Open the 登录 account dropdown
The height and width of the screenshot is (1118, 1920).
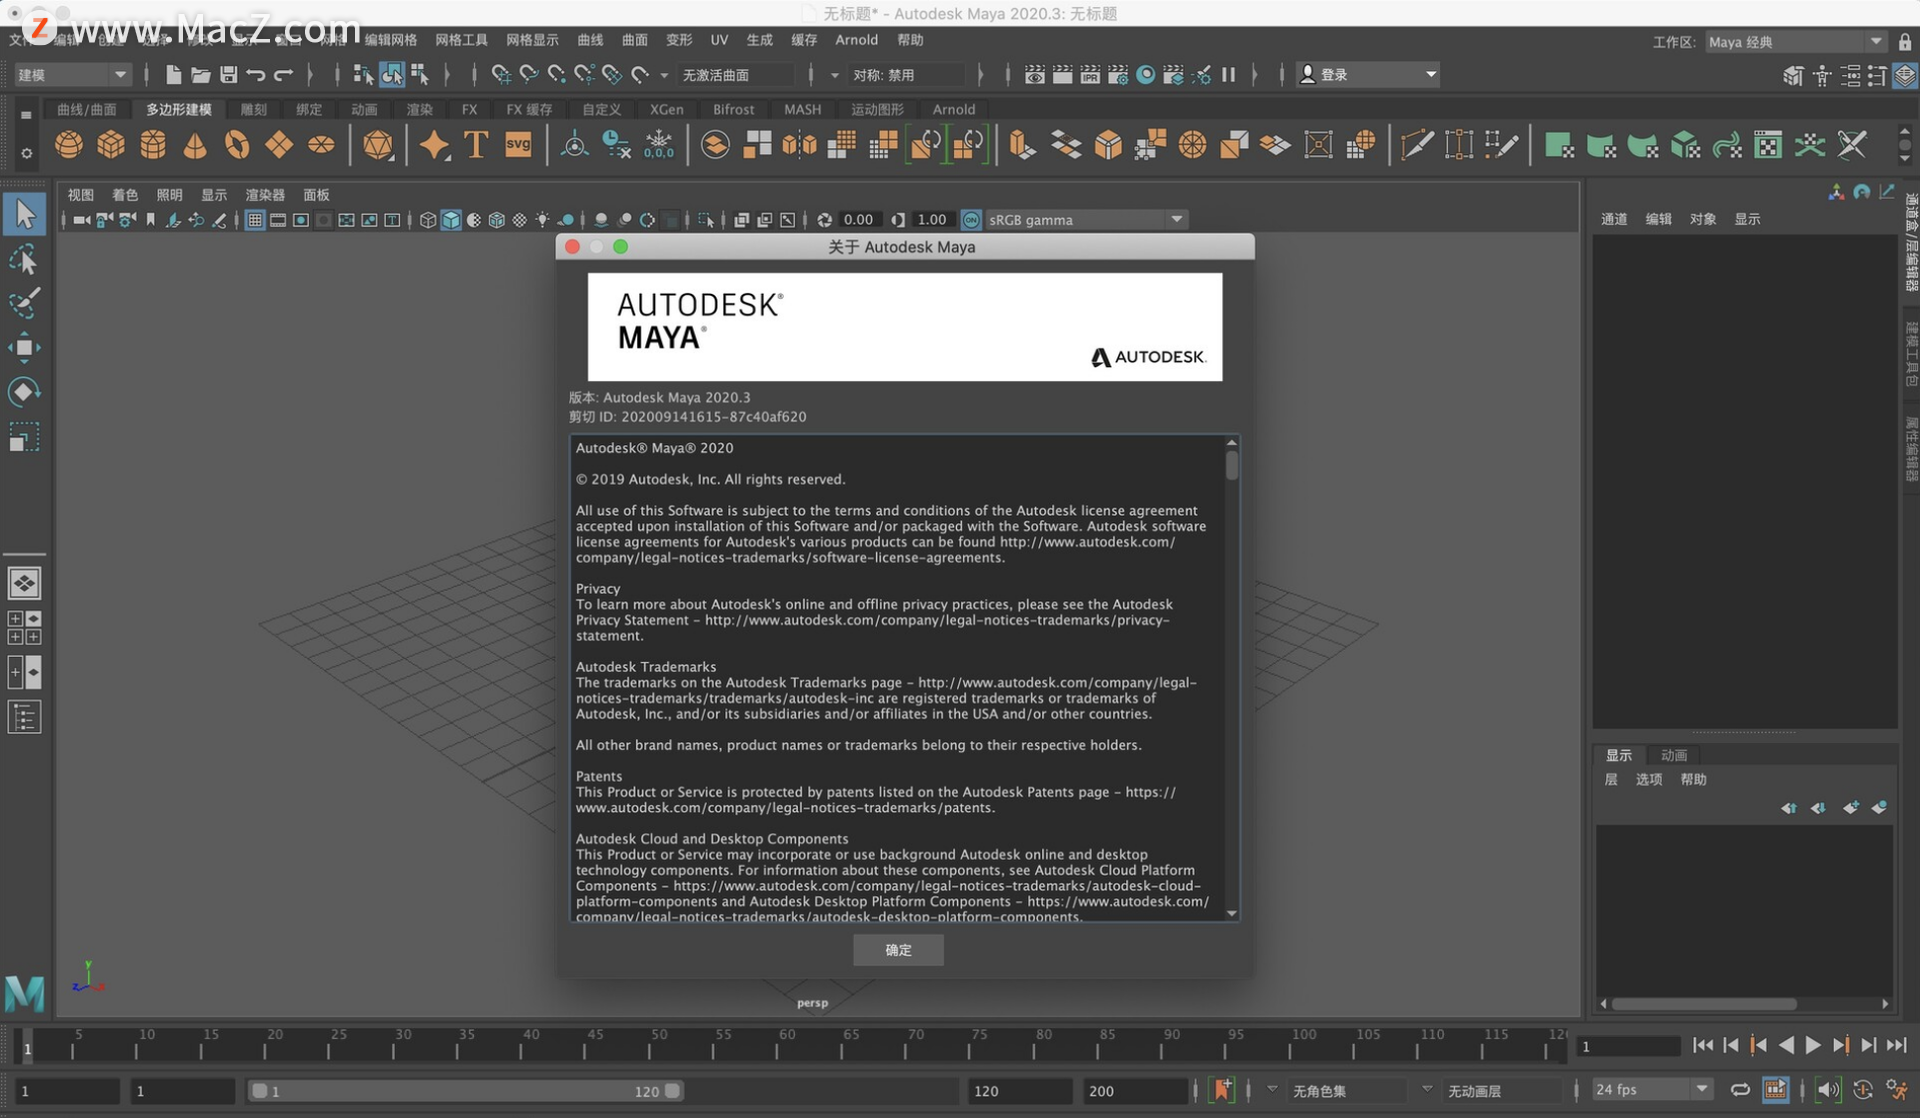[1368, 75]
